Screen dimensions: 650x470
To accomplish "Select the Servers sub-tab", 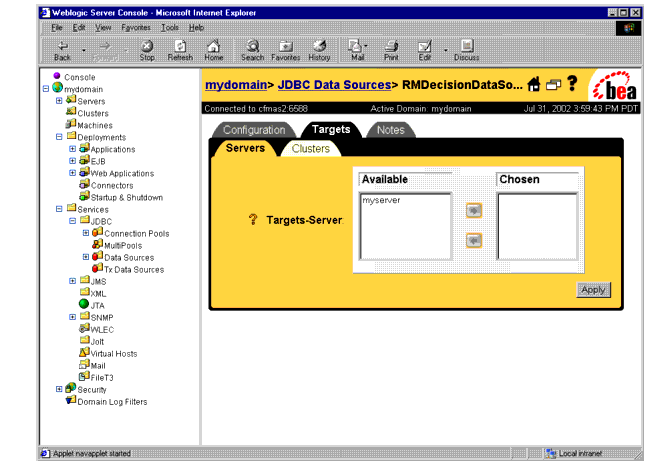I will click(245, 148).
